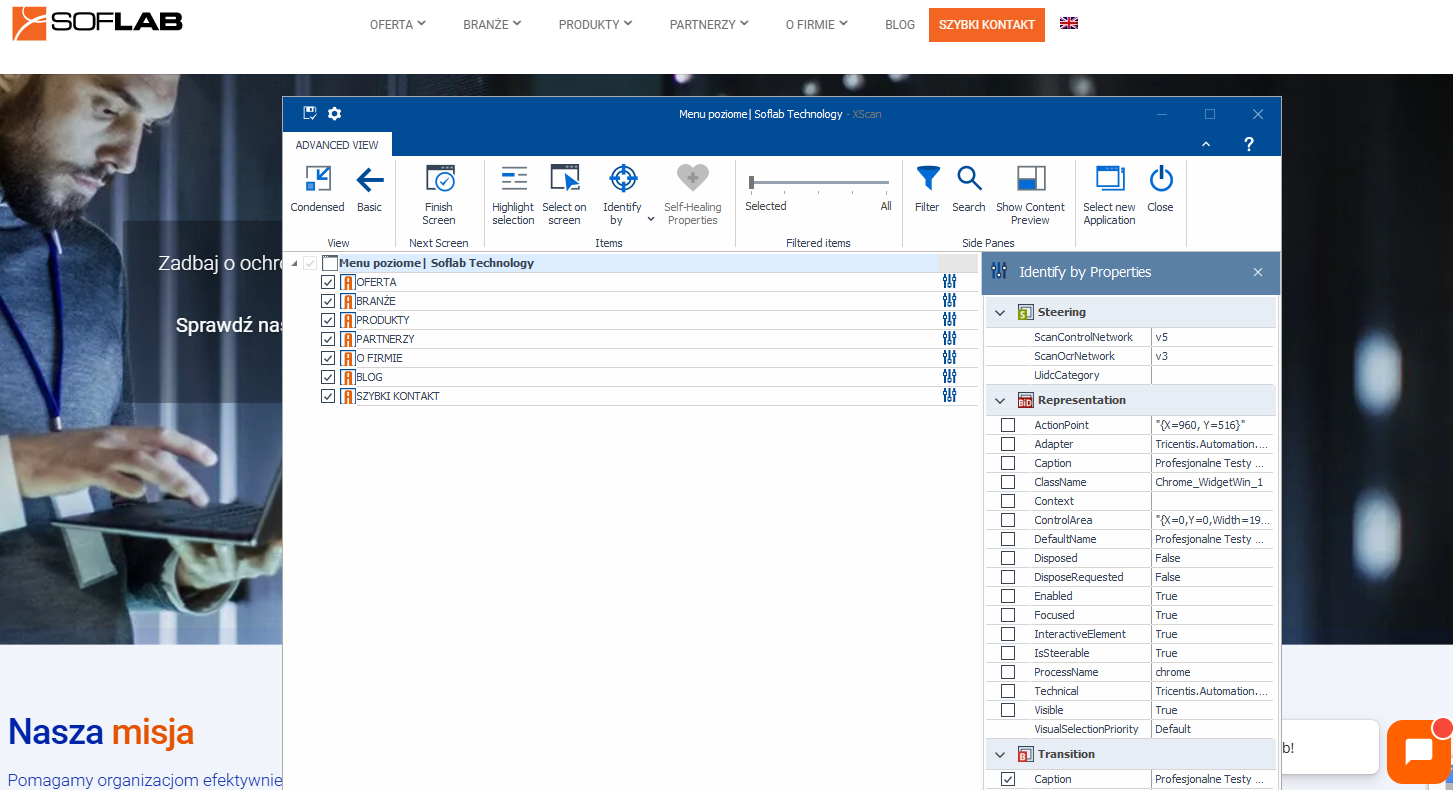Uncheck the Transition Caption checkbox

coord(1008,779)
